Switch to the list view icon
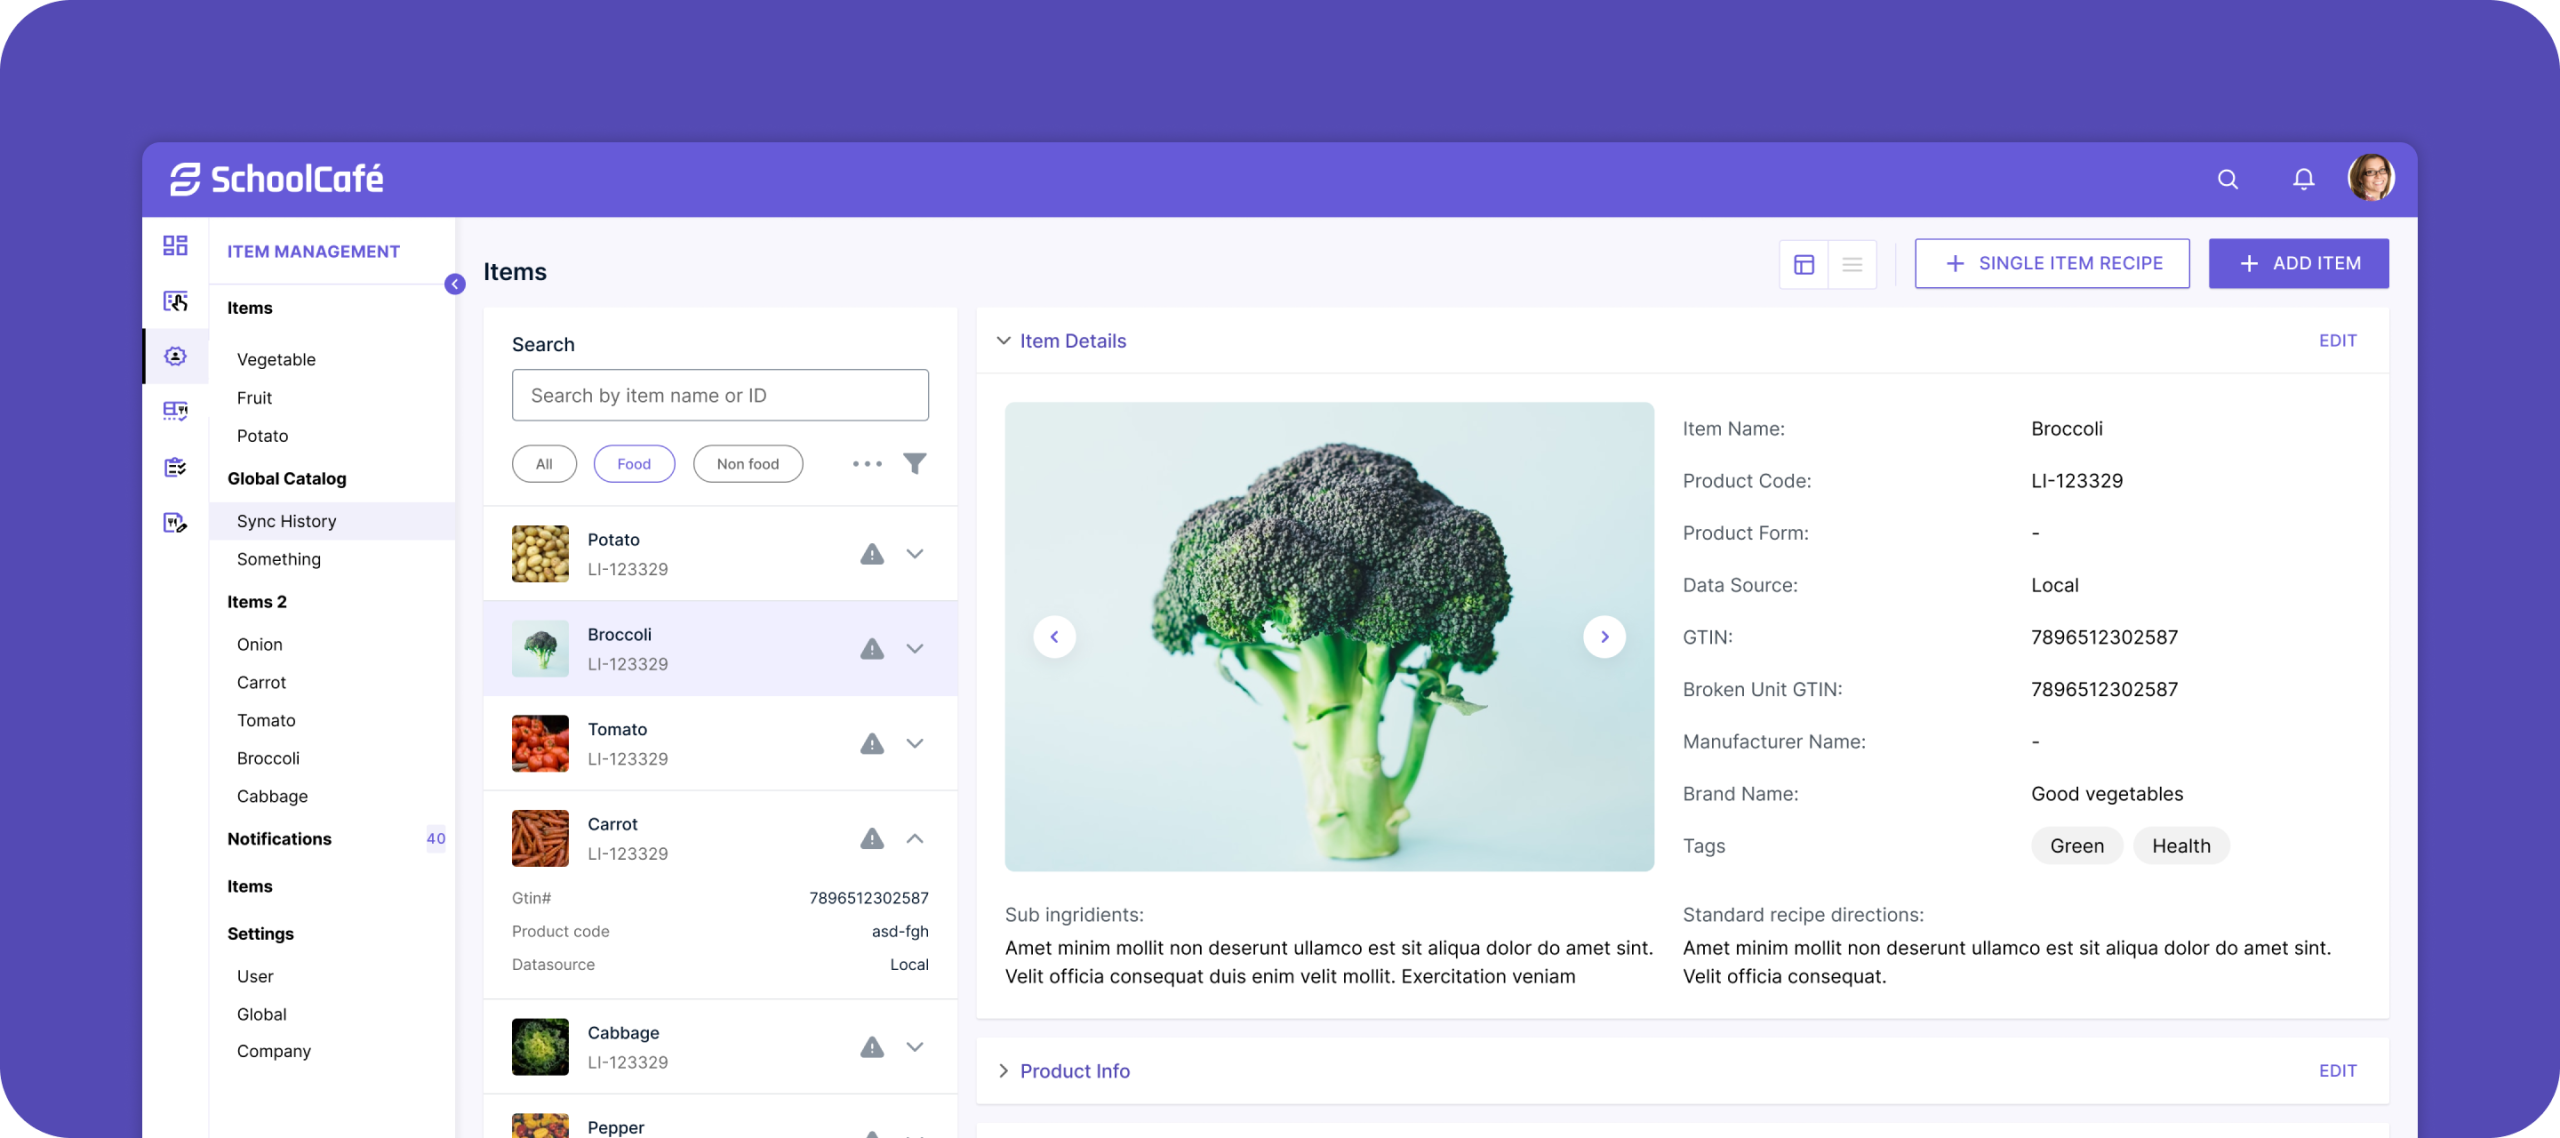 point(1852,264)
